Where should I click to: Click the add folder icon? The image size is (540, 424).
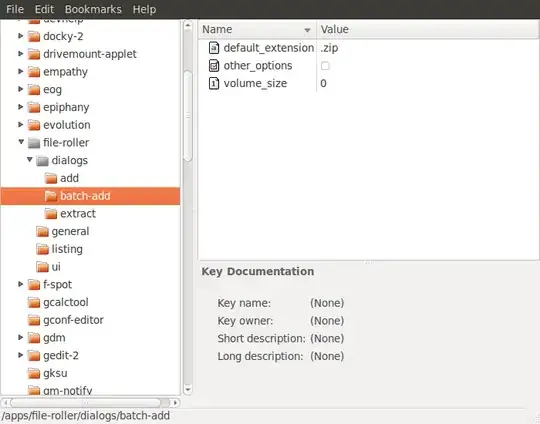[51, 178]
